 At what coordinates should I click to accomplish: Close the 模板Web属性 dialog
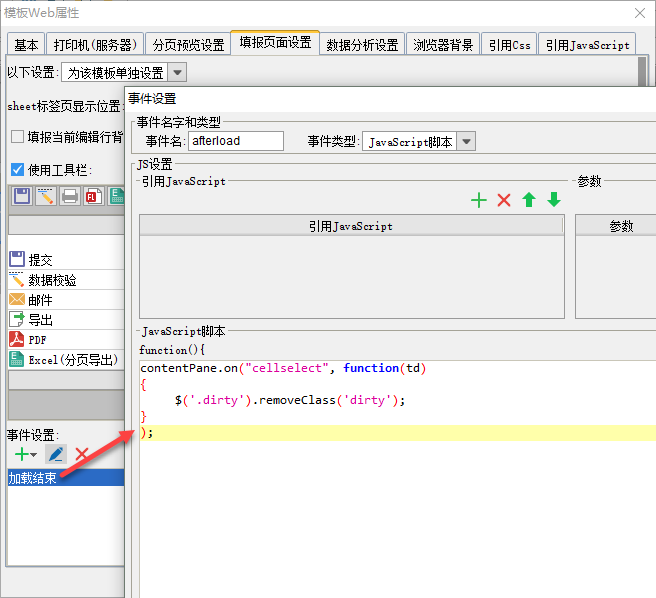click(x=640, y=13)
